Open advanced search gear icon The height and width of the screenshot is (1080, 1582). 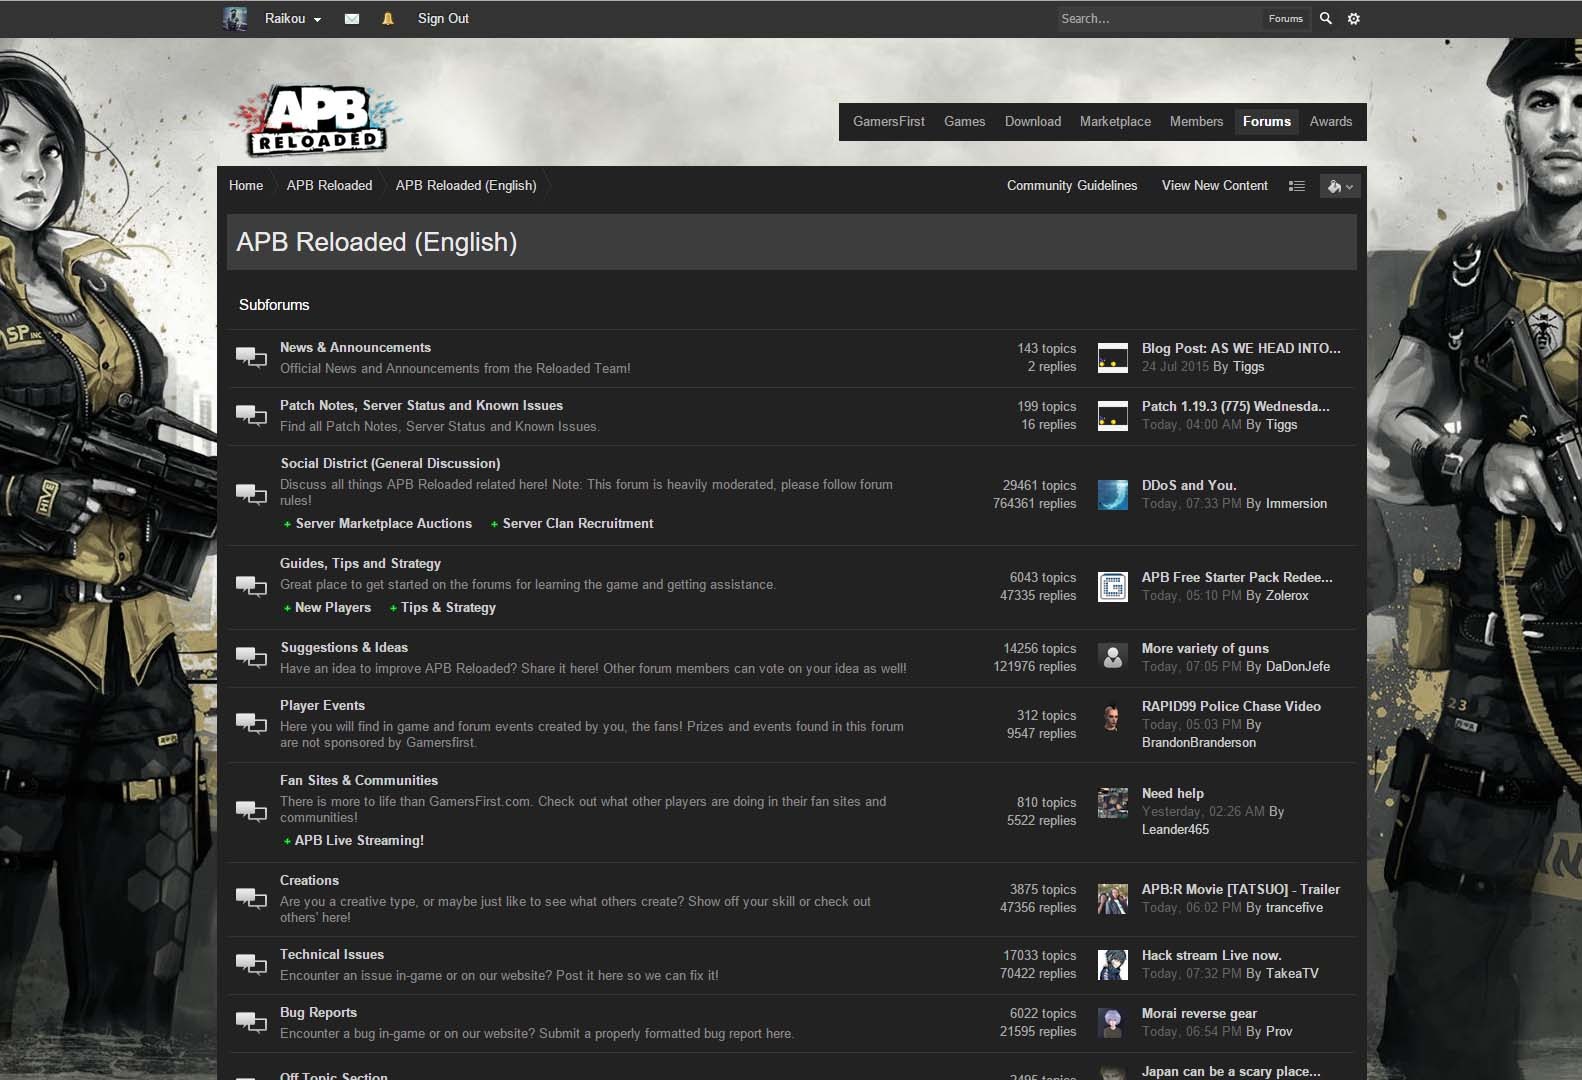pos(1354,18)
